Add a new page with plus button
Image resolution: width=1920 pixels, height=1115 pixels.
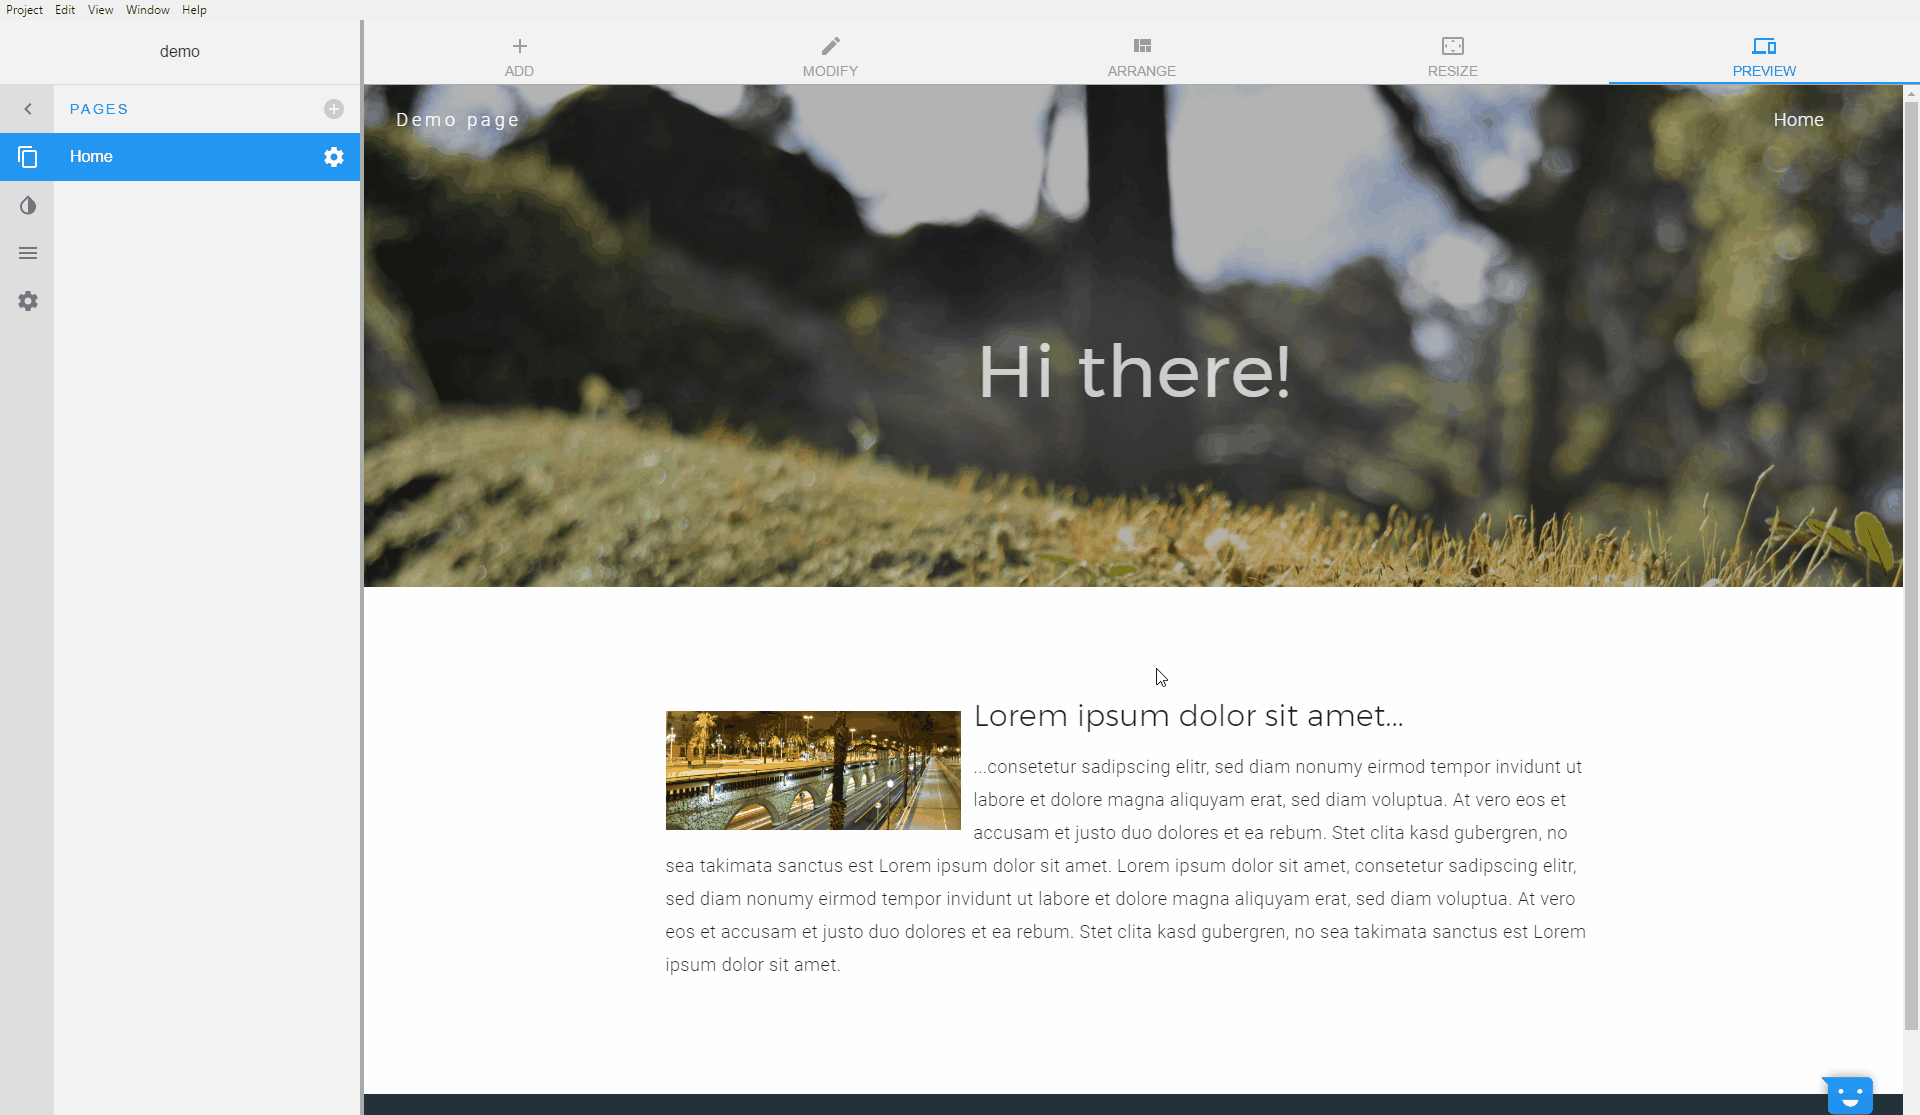tap(334, 109)
